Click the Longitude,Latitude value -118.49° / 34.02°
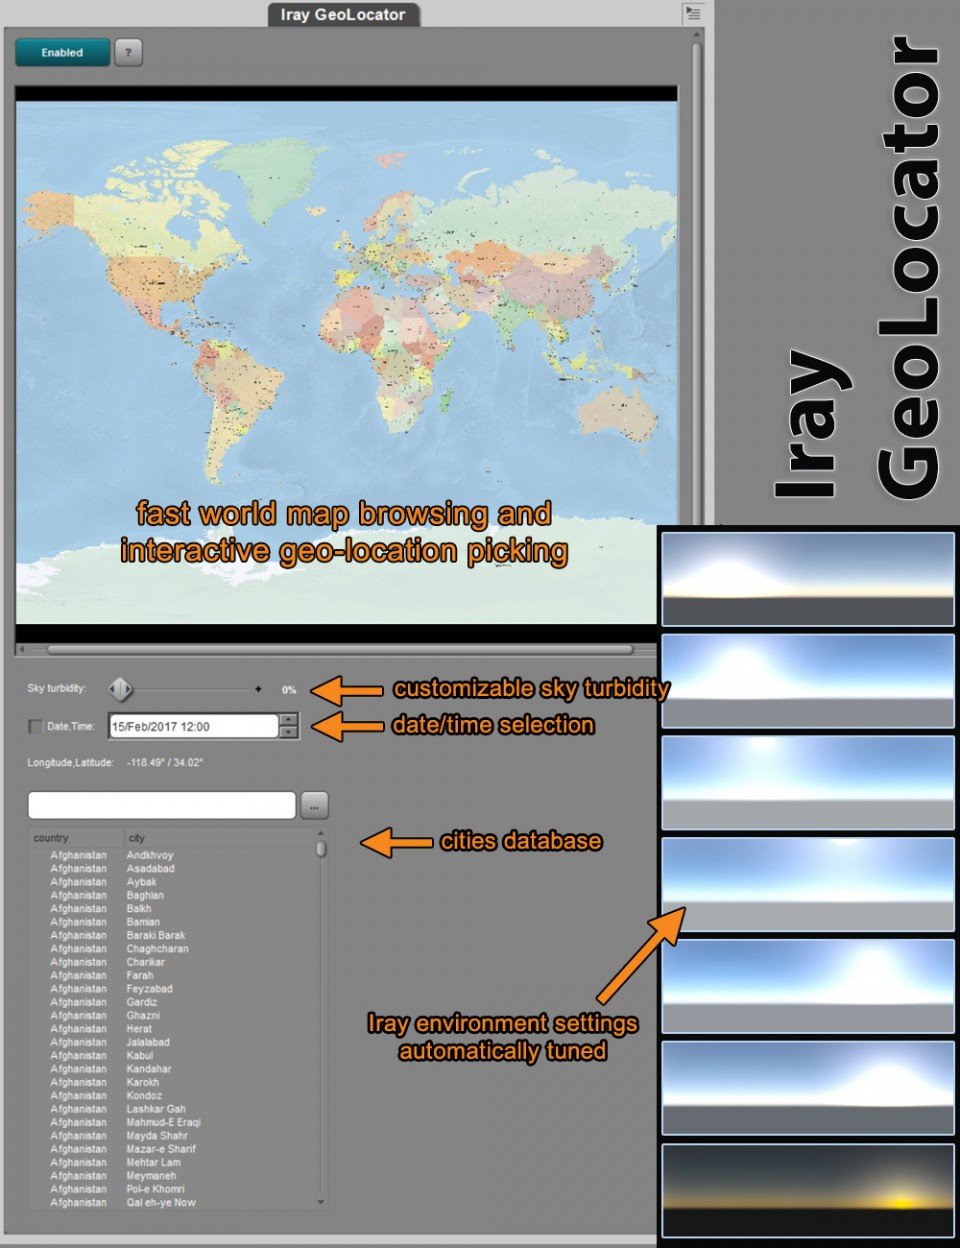Screen dimensions: 960x1248 click(x=165, y=763)
